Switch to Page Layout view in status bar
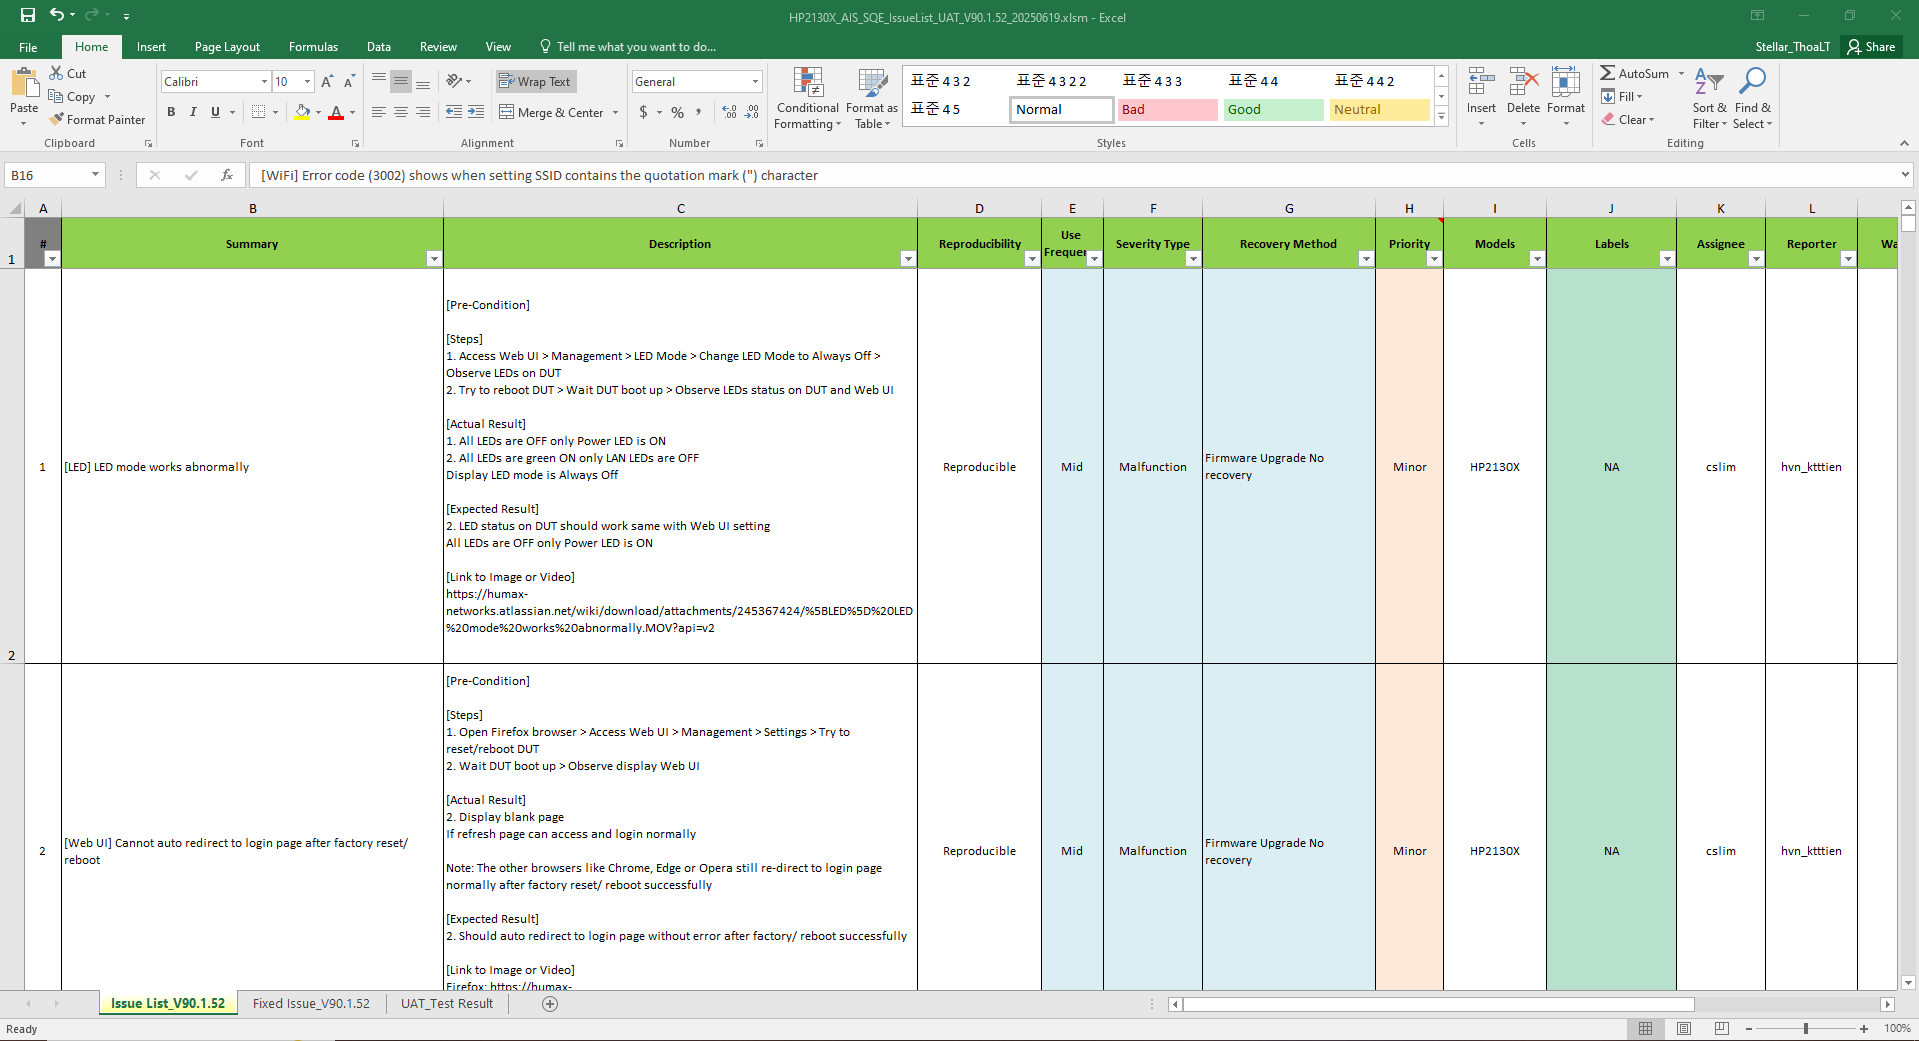Image resolution: width=1919 pixels, height=1041 pixels. (1684, 1028)
